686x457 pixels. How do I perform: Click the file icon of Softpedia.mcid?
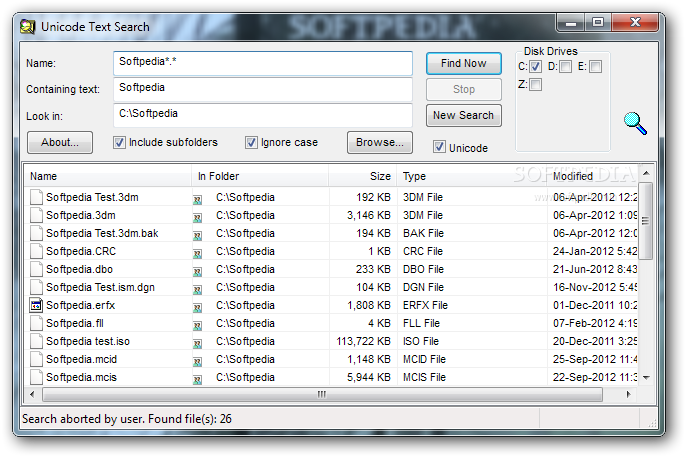36,359
